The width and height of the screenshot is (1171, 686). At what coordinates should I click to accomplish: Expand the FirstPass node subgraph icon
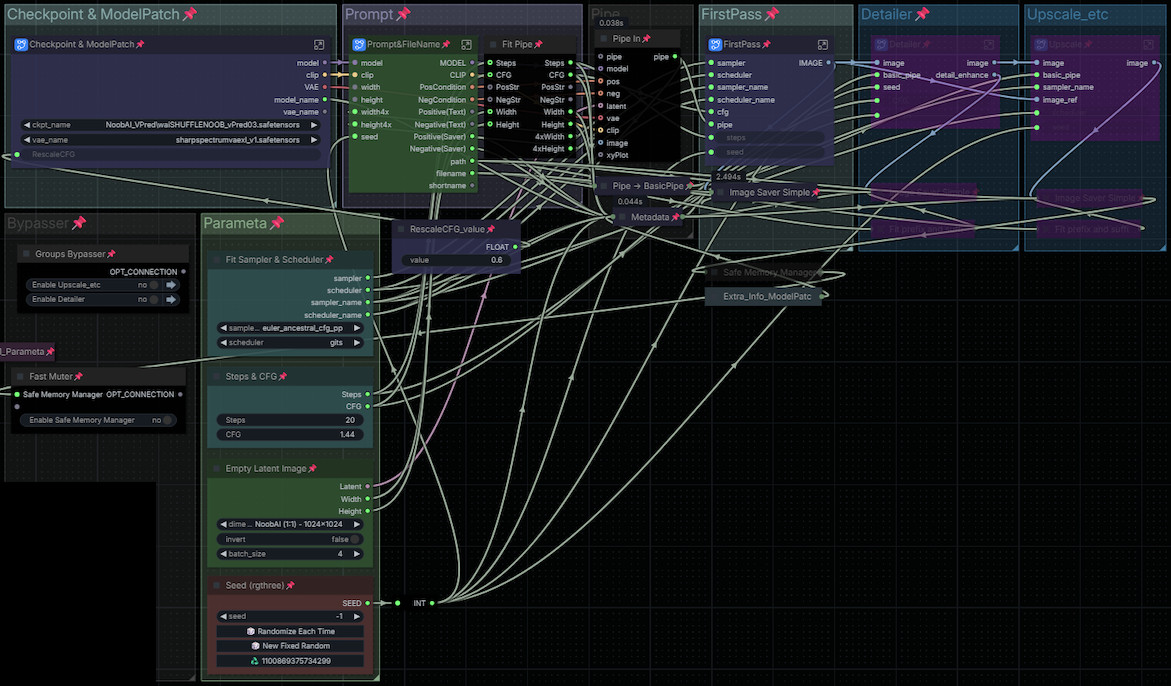(822, 45)
